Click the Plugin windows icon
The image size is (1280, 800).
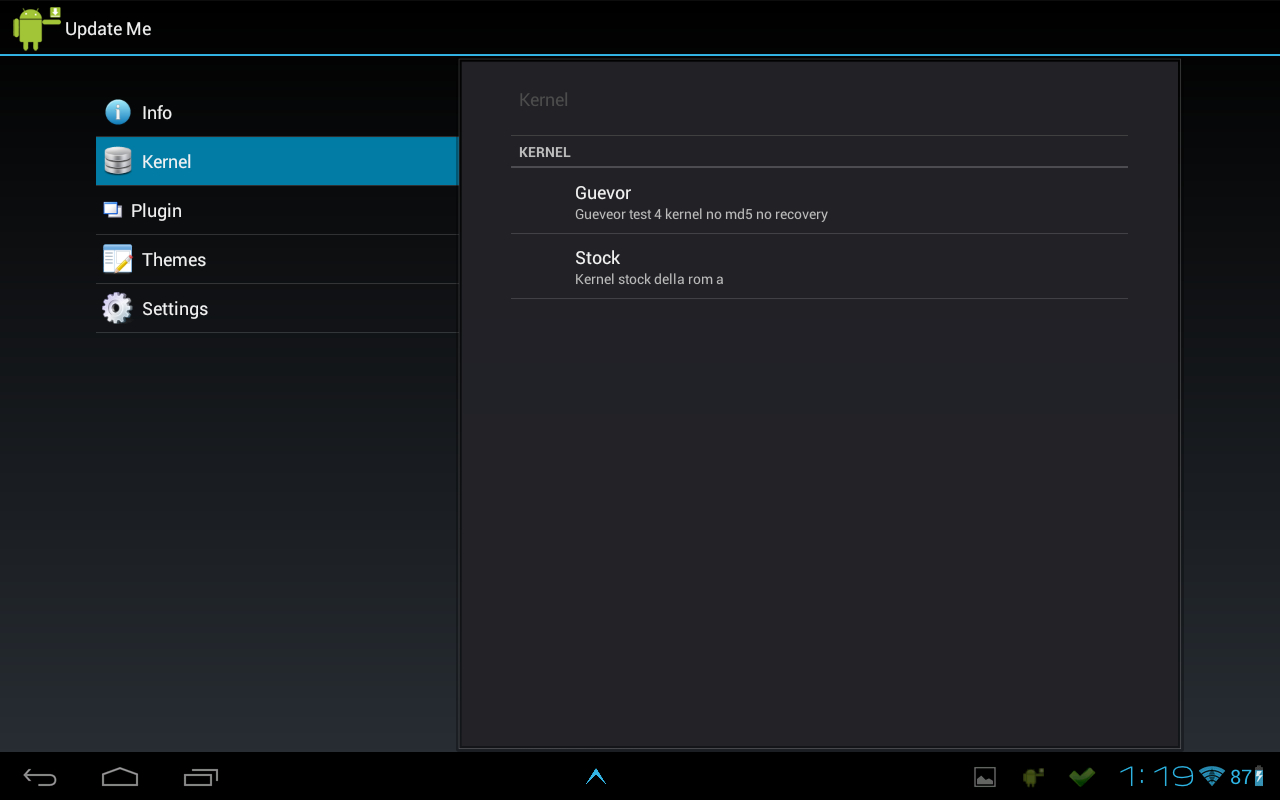coord(112,210)
